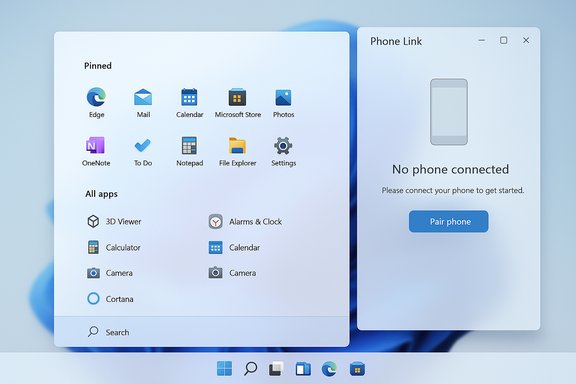Open Notepad from the Pinned grid
Image resolution: width=576 pixels, height=384 pixels.
pyautogui.click(x=189, y=151)
